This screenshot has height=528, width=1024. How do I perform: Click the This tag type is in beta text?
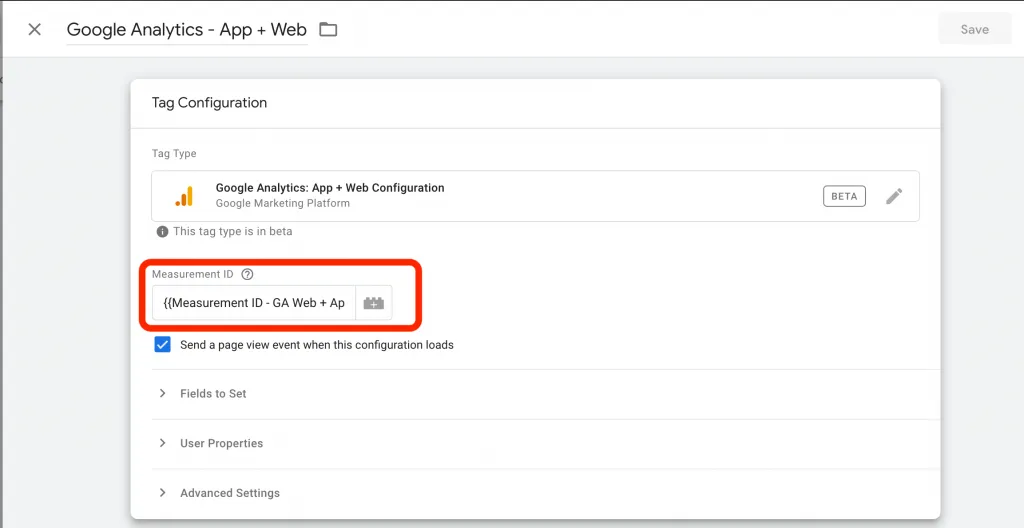(x=232, y=231)
